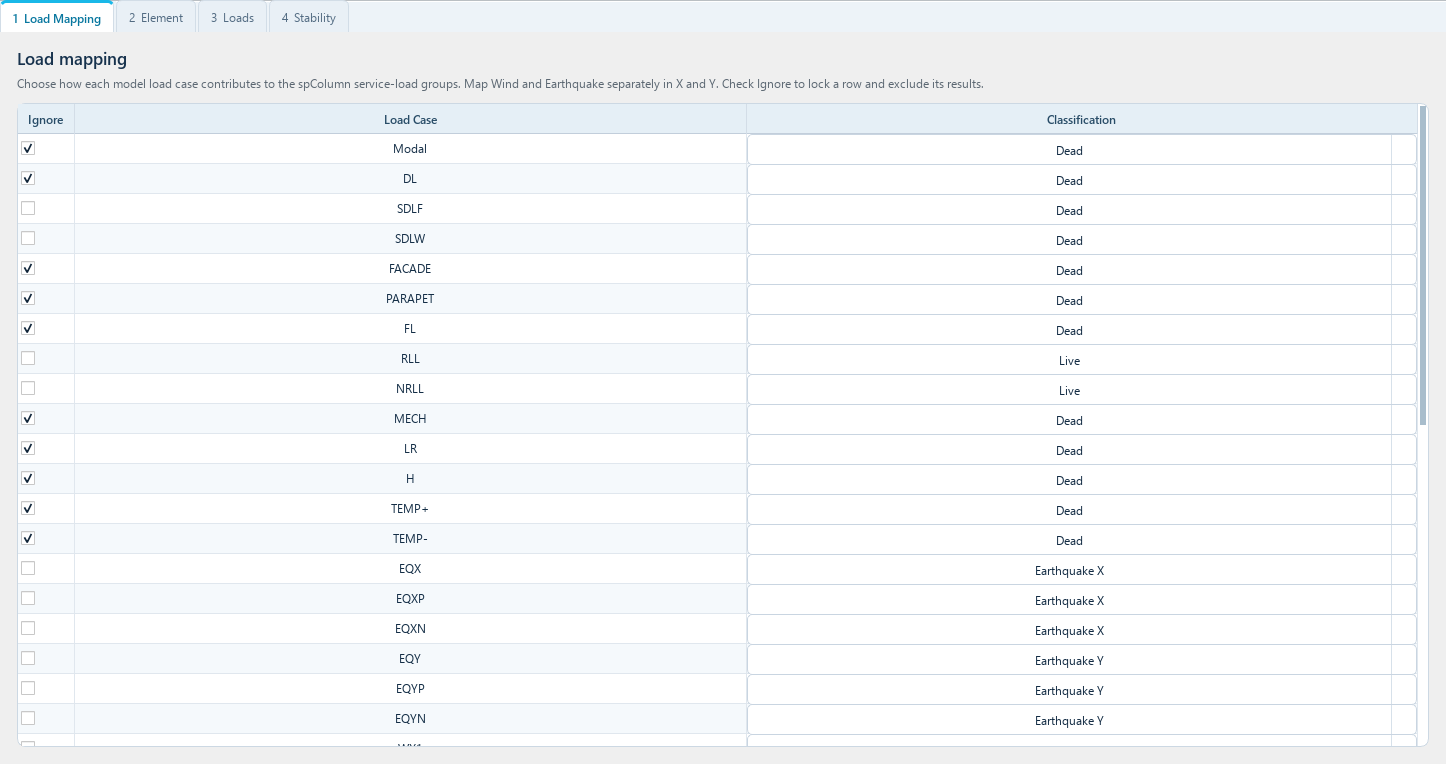1446x764 pixels.
Task: Select the TEMP- load case cell
Action: pos(410,539)
